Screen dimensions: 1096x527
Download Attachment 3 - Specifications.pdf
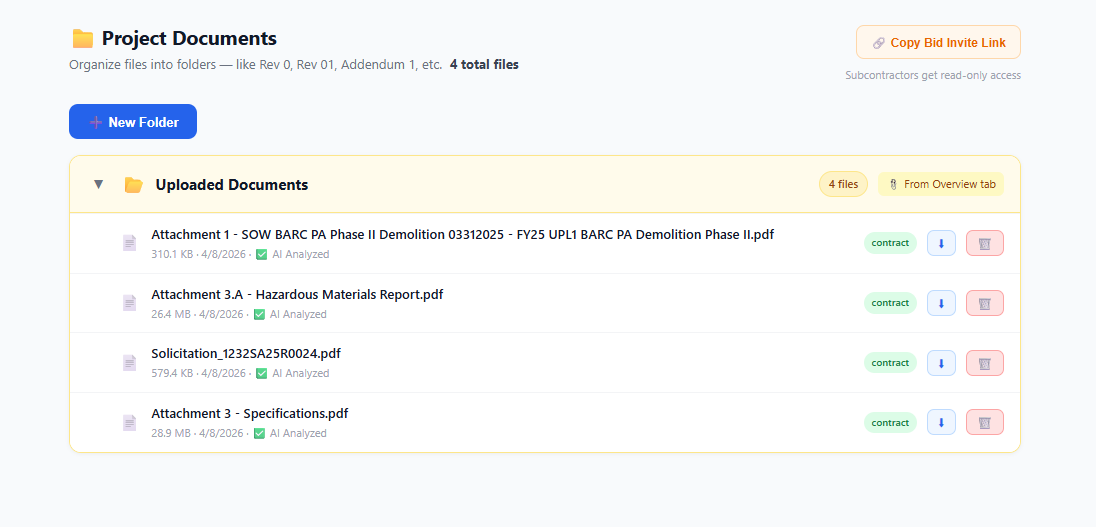tap(941, 422)
